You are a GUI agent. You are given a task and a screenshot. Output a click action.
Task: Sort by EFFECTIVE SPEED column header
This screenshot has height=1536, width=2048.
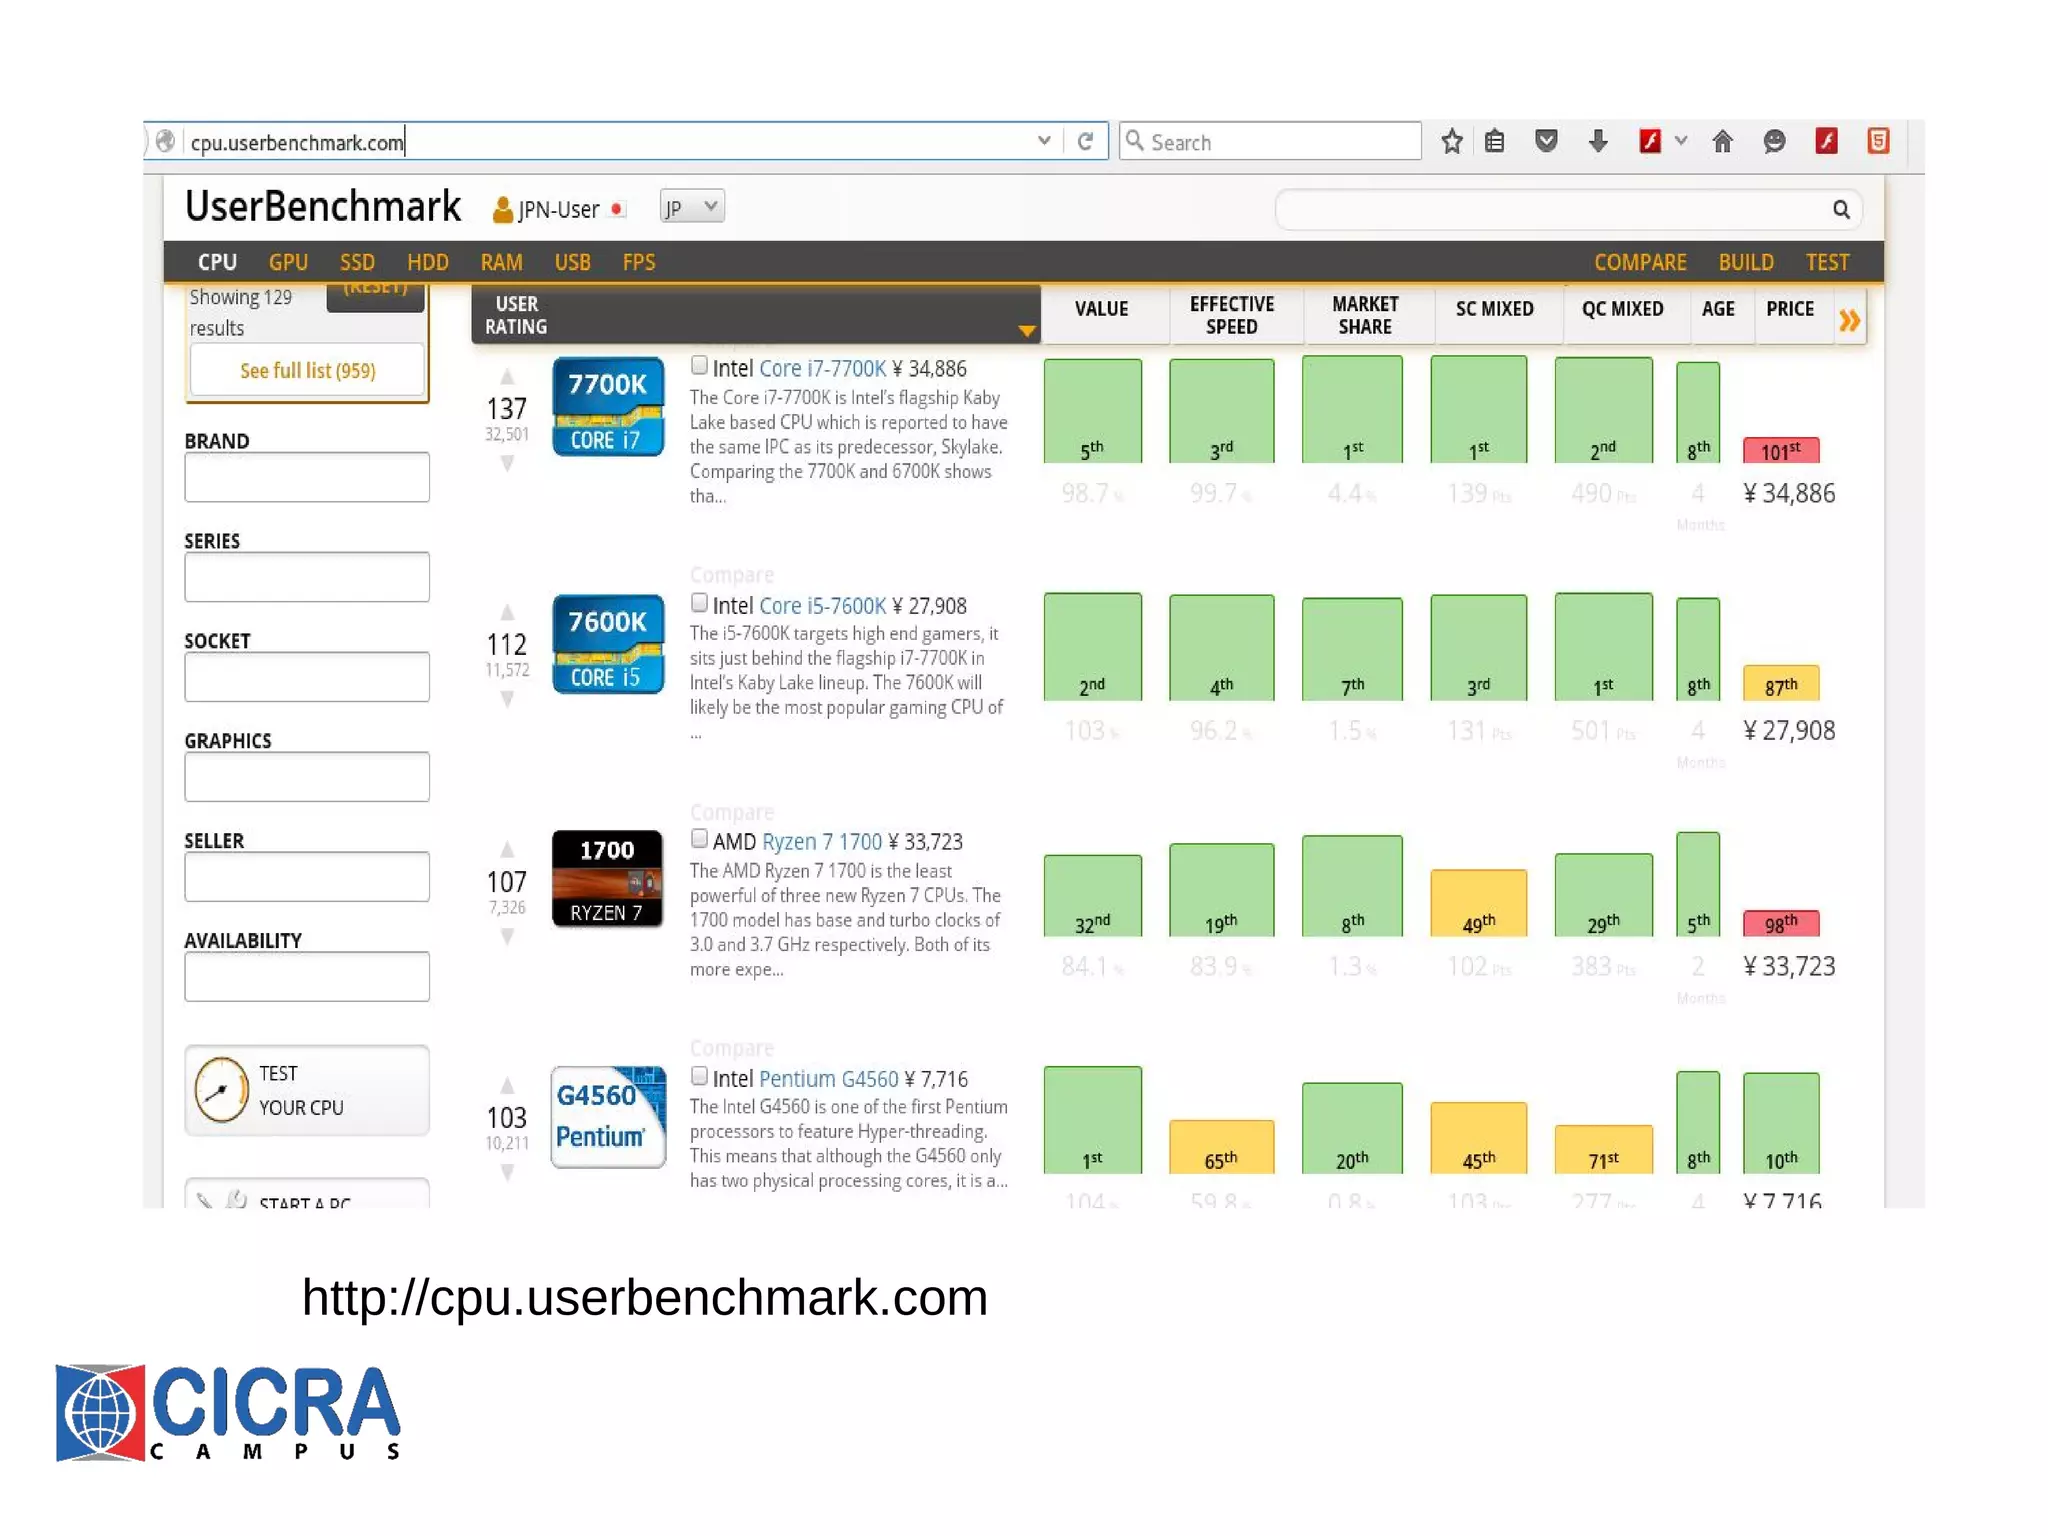click(1231, 315)
